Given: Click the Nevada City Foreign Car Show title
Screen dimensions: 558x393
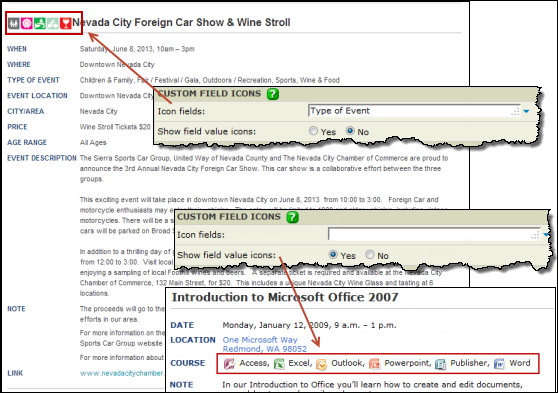Looking at the screenshot, I should [181, 22].
